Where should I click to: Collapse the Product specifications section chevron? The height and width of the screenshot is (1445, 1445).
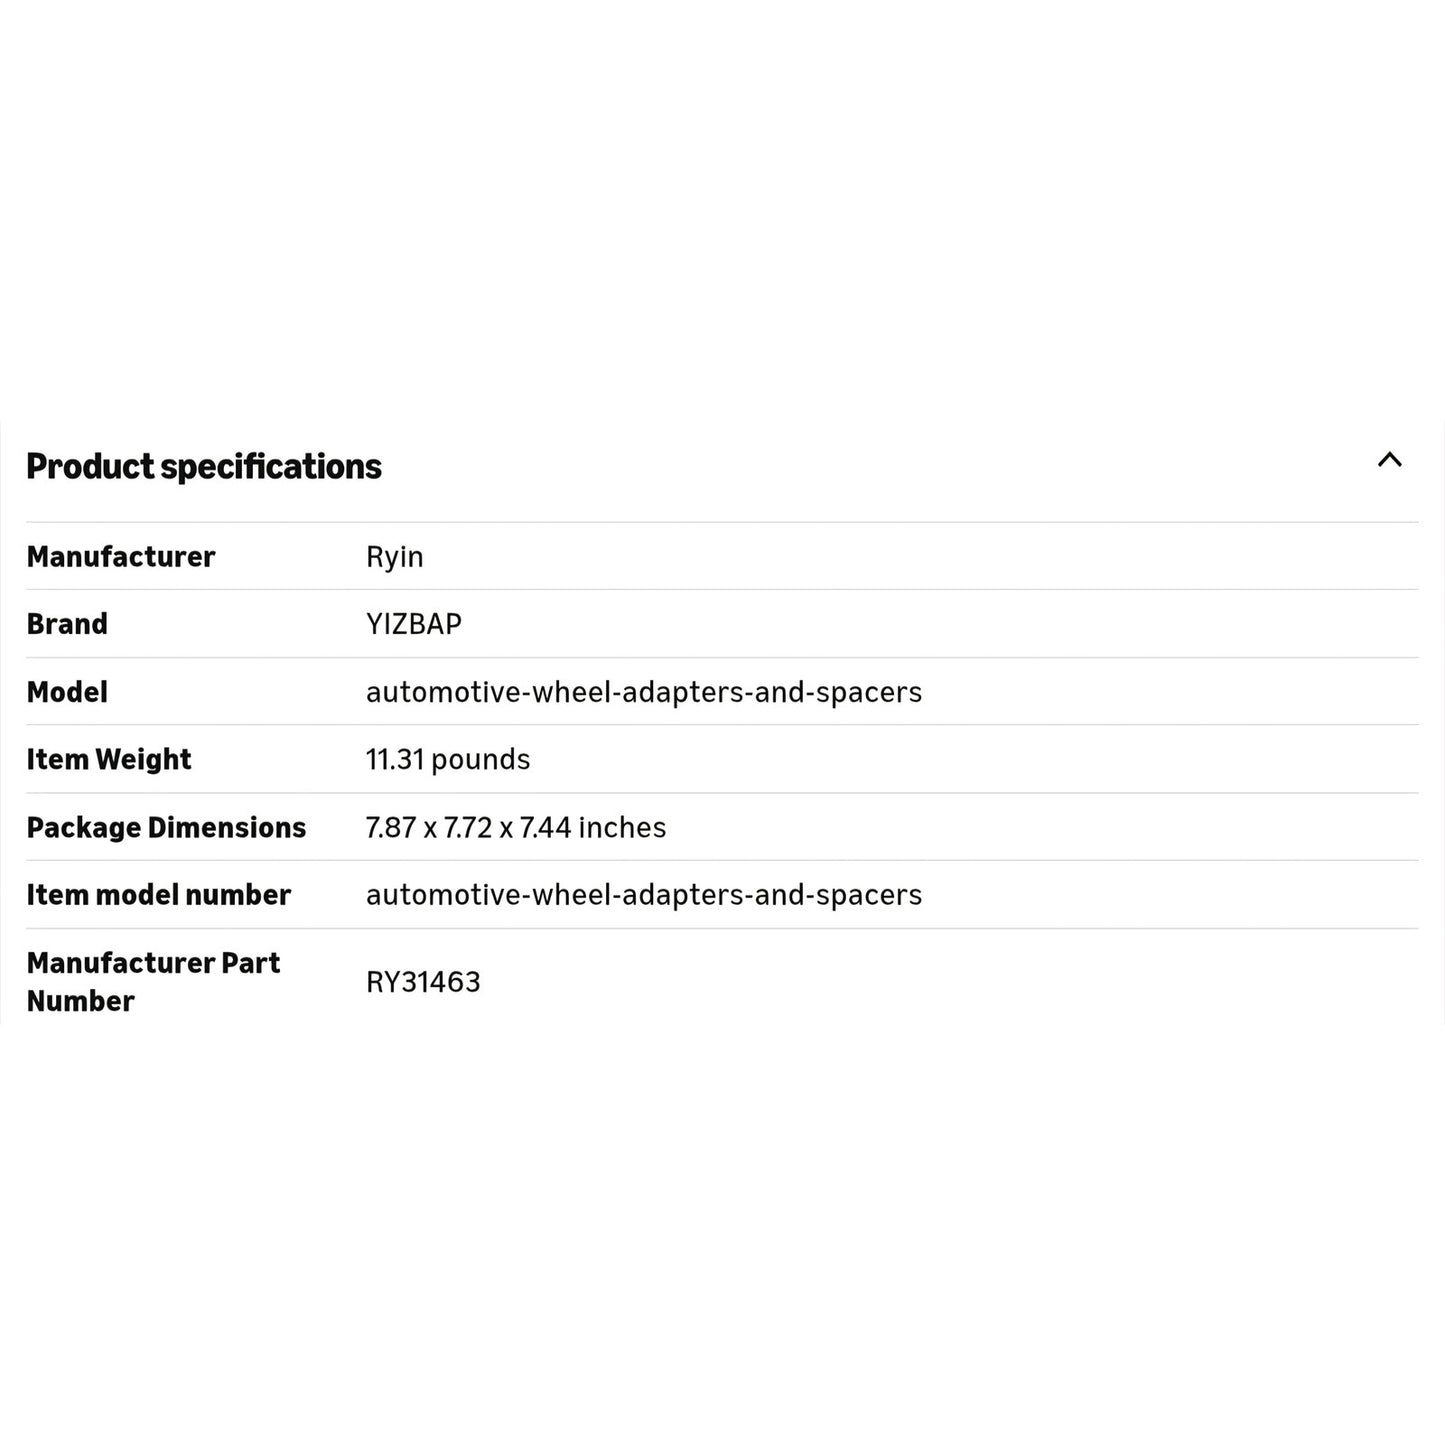[1389, 460]
